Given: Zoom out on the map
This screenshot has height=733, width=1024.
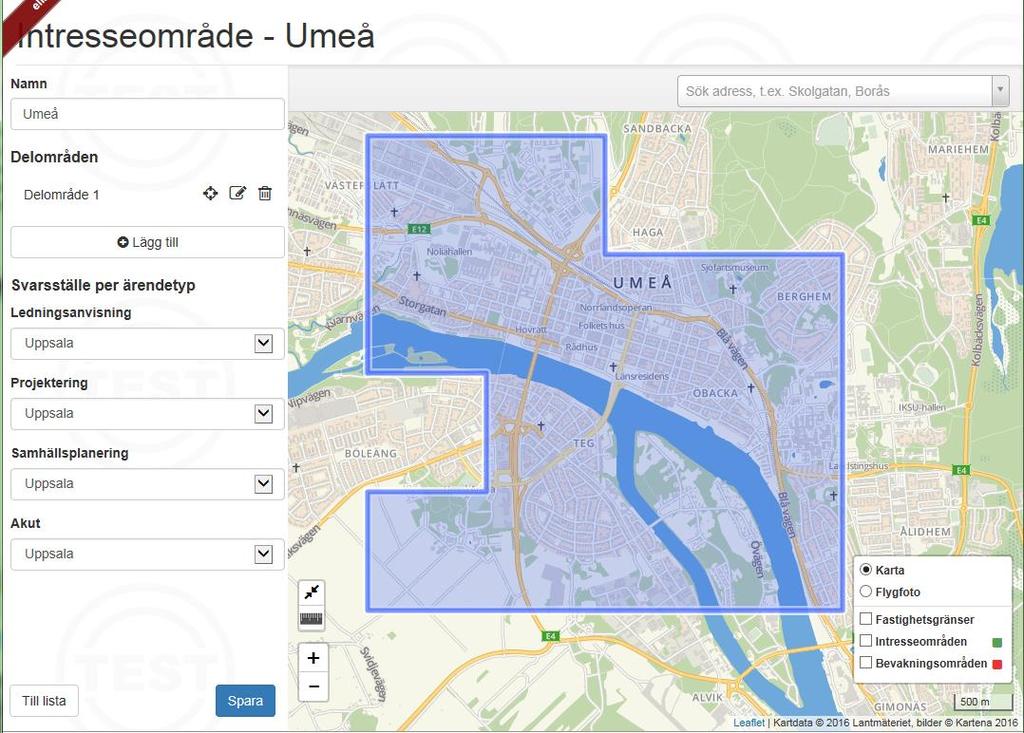Looking at the screenshot, I should pyautogui.click(x=313, y=687).
